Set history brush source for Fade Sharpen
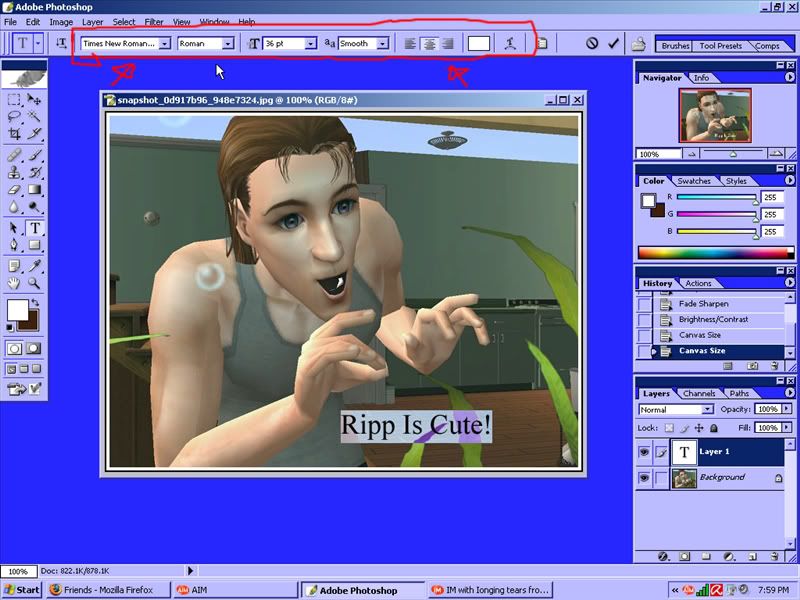 tap(644, 304)
